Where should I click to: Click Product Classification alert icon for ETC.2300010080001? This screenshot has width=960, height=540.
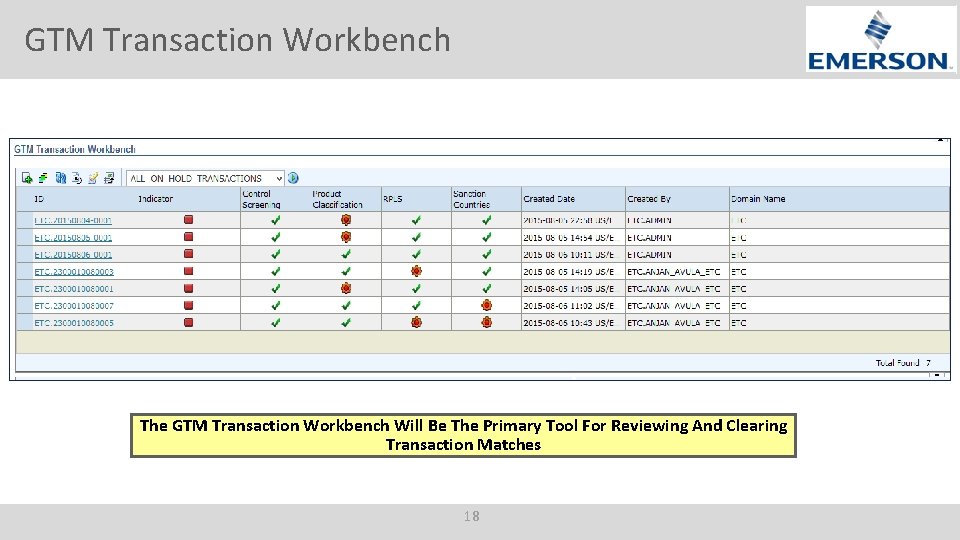pyautogui.click(x=346, y=288)
